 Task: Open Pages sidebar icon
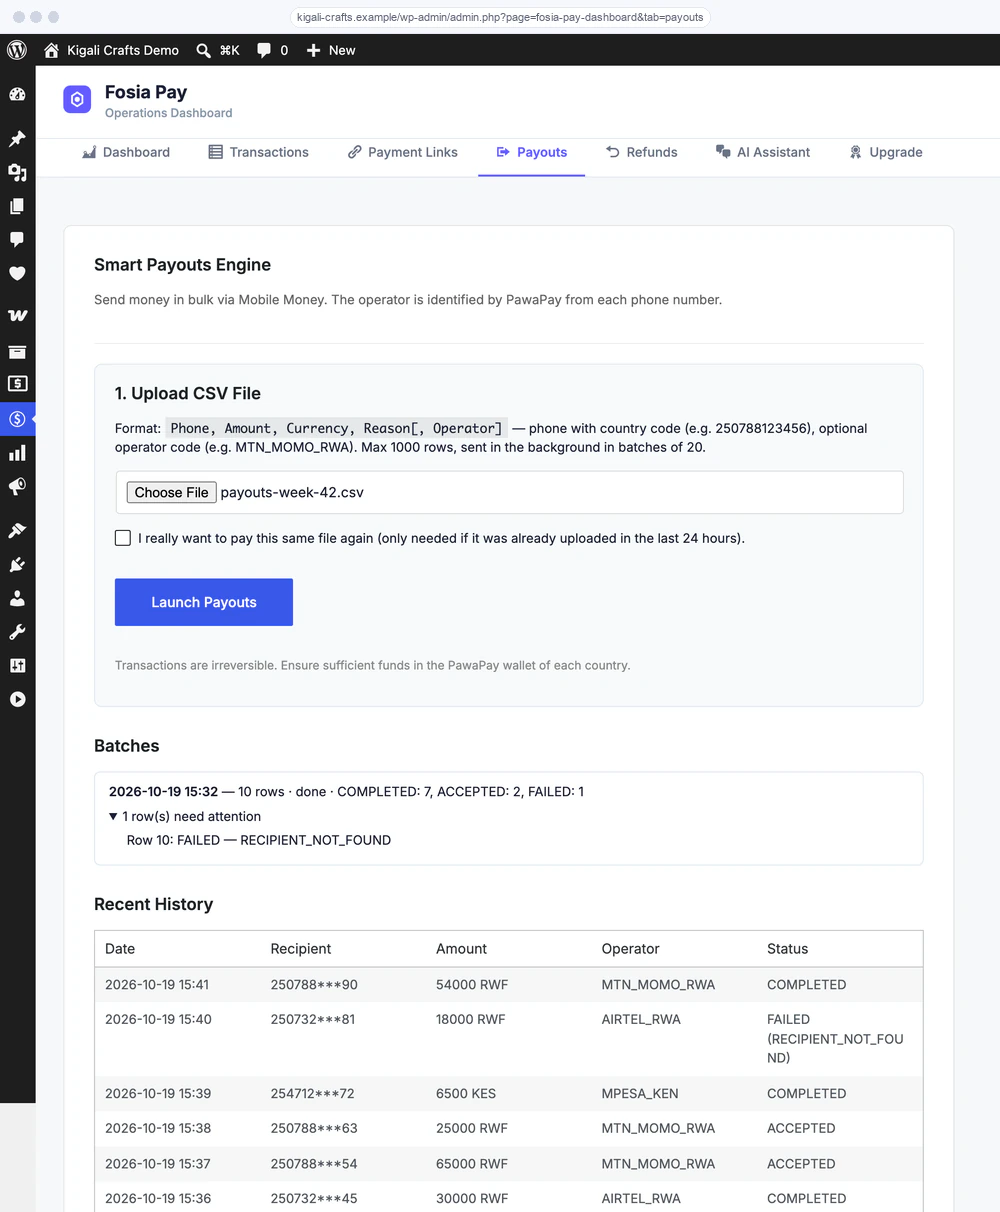click(x=17, y=206)
